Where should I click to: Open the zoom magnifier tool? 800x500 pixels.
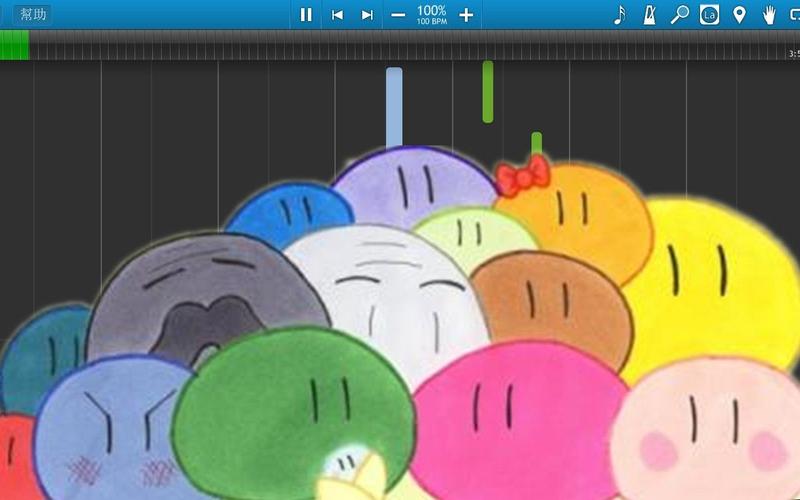point(679,15)
